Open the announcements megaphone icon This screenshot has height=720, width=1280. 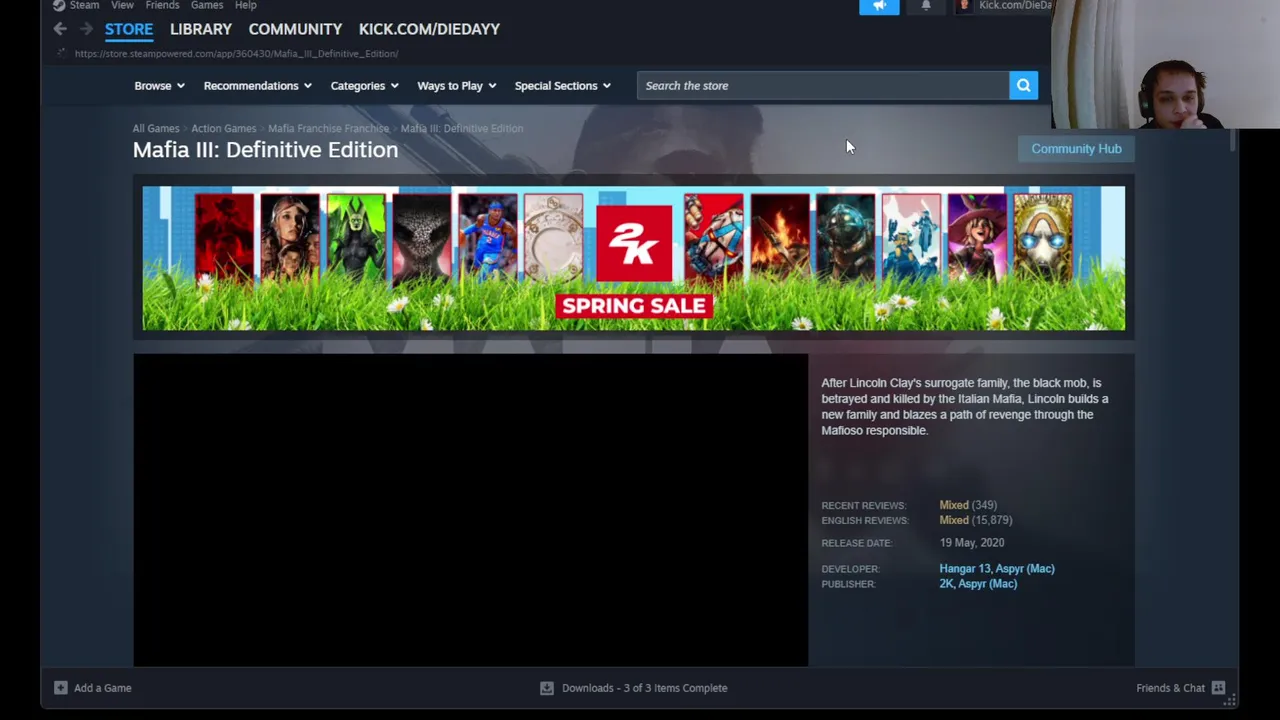(x=879, y=6)
